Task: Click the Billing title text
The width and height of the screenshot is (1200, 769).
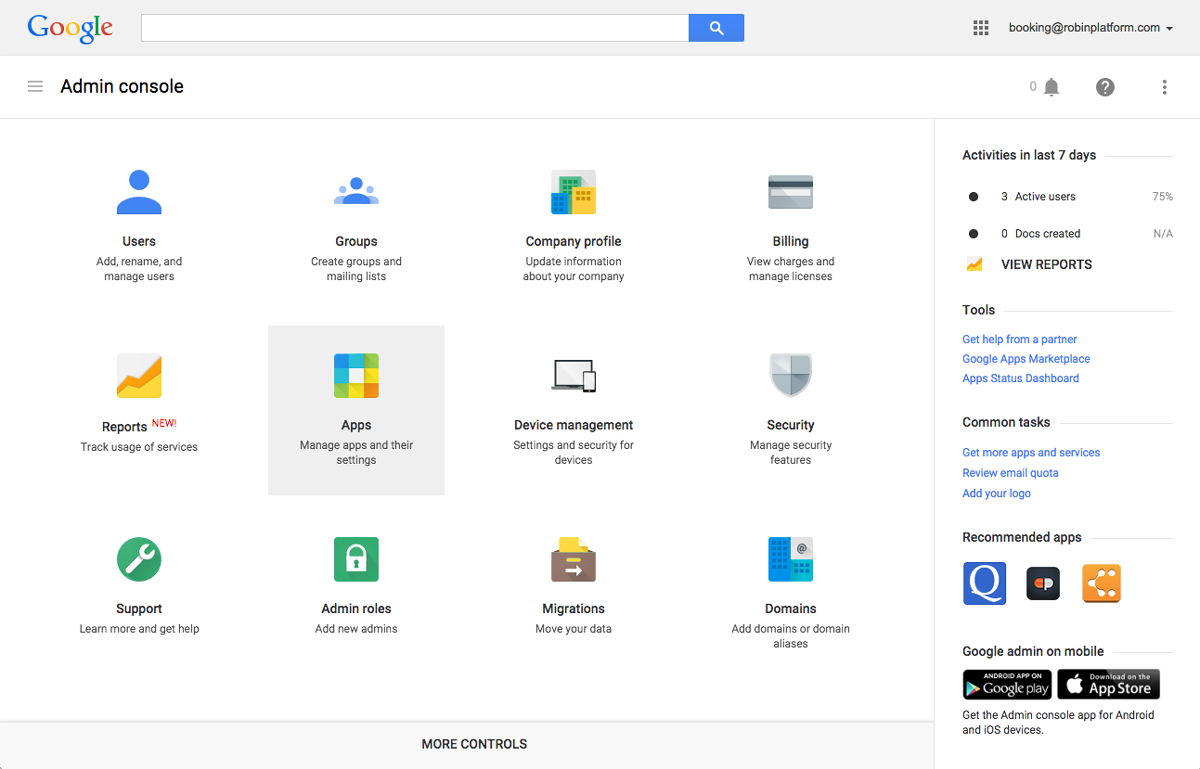Action: (x=790, y=241)
